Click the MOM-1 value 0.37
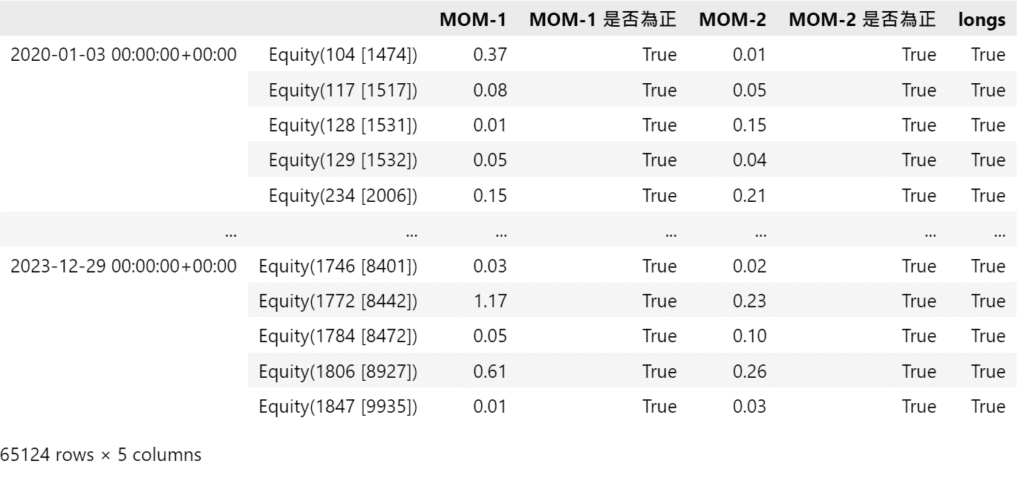 click(x=490, y=55)
